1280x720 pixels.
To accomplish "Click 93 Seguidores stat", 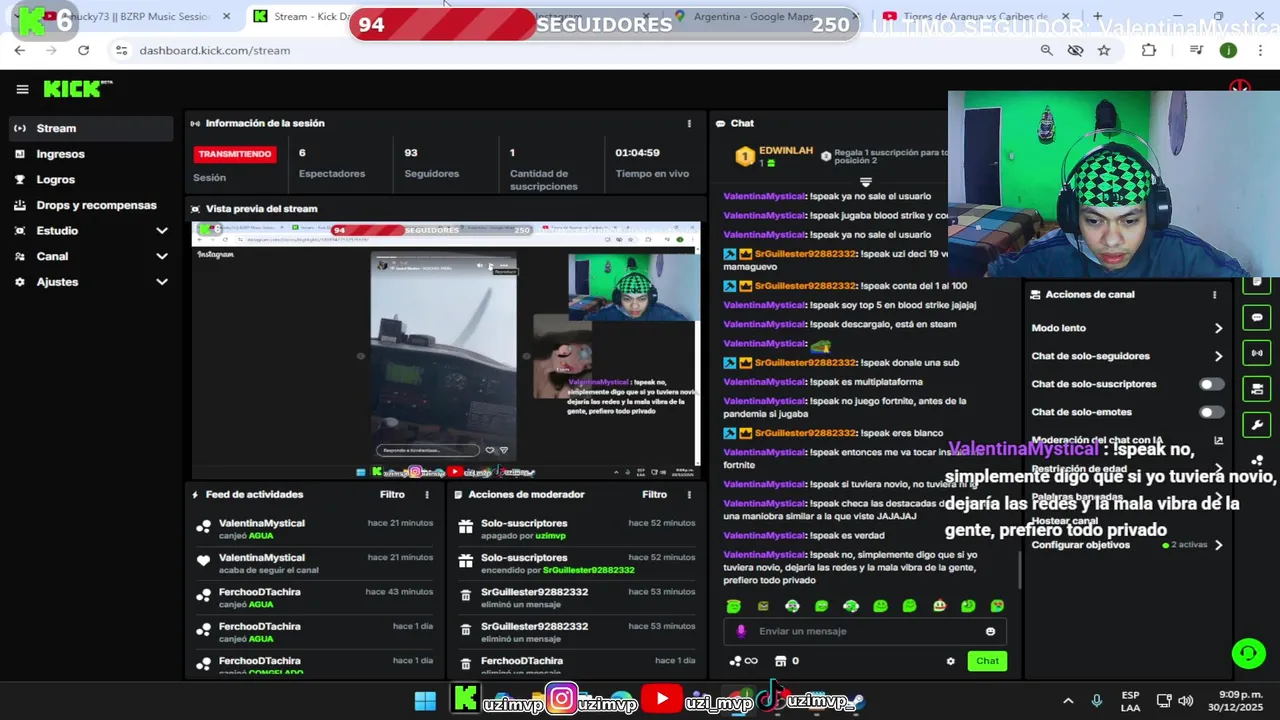I will point(431,163).
